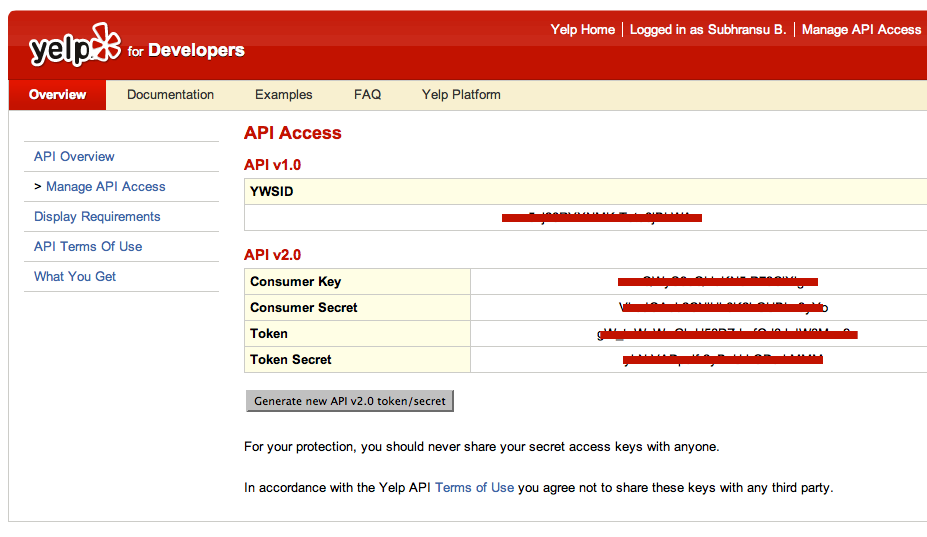Open the Overview tab

pos(57,95)
